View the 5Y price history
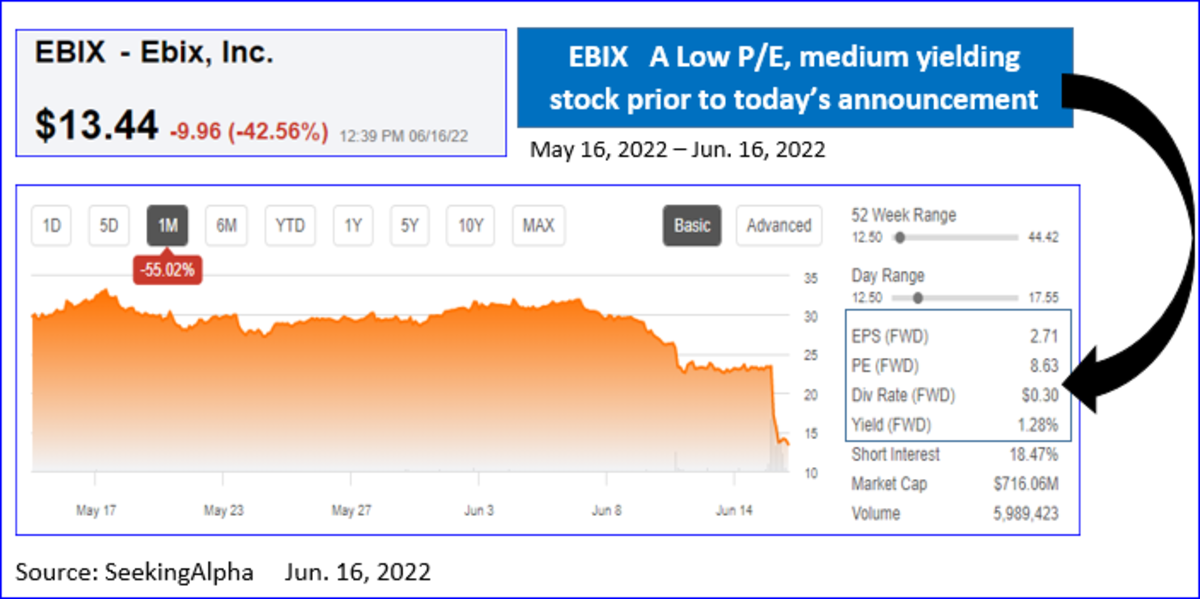Viewport: 1200px width, 599px height. click(409, 225)
